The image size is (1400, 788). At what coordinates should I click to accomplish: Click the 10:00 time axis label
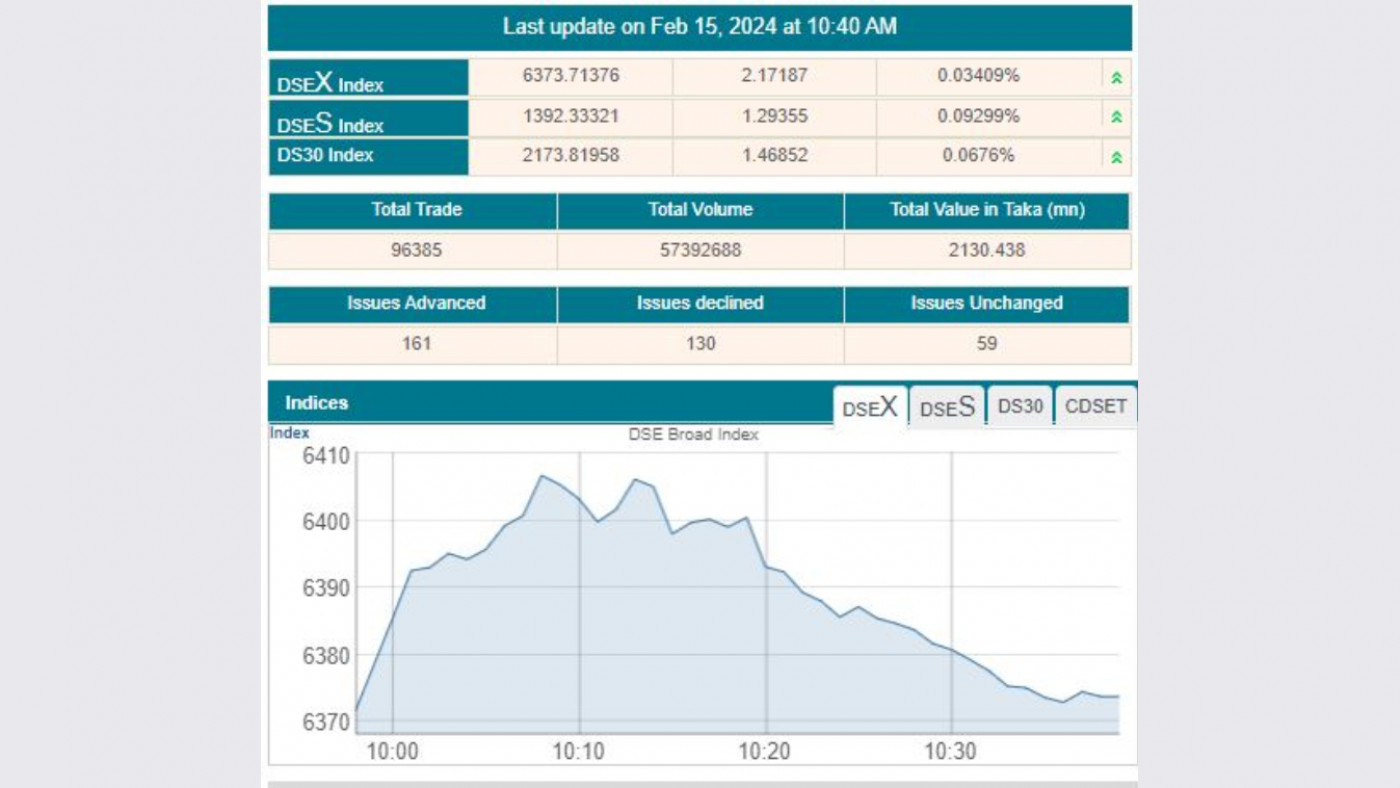(393, 752)
